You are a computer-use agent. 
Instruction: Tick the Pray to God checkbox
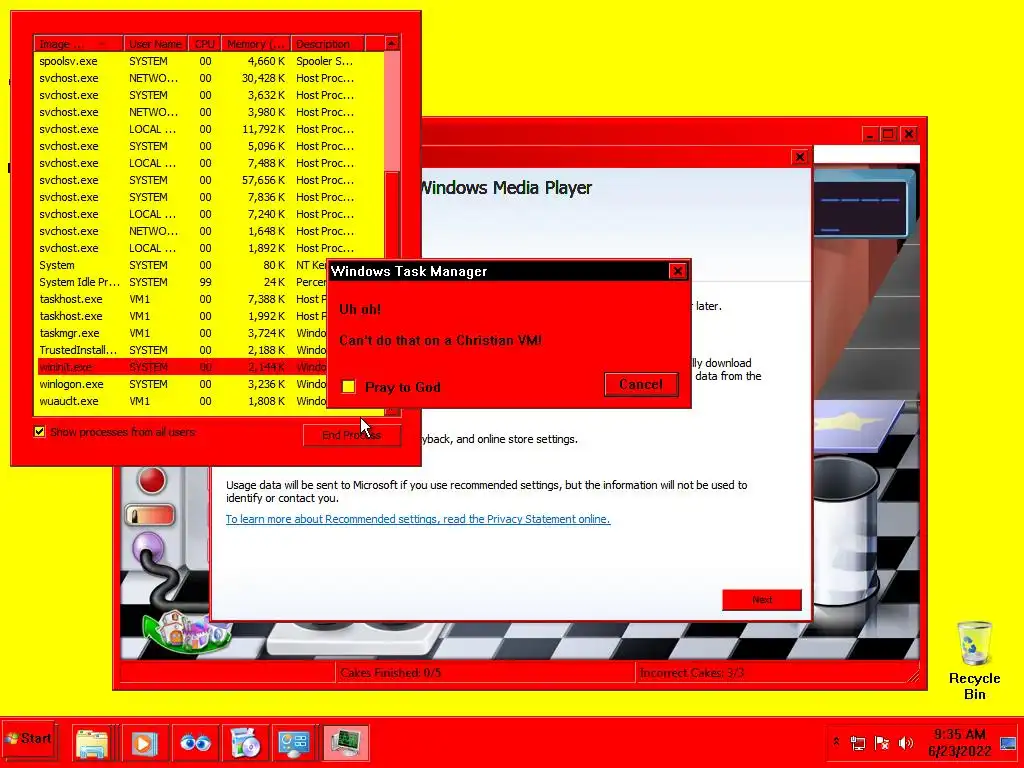(349, 387)
